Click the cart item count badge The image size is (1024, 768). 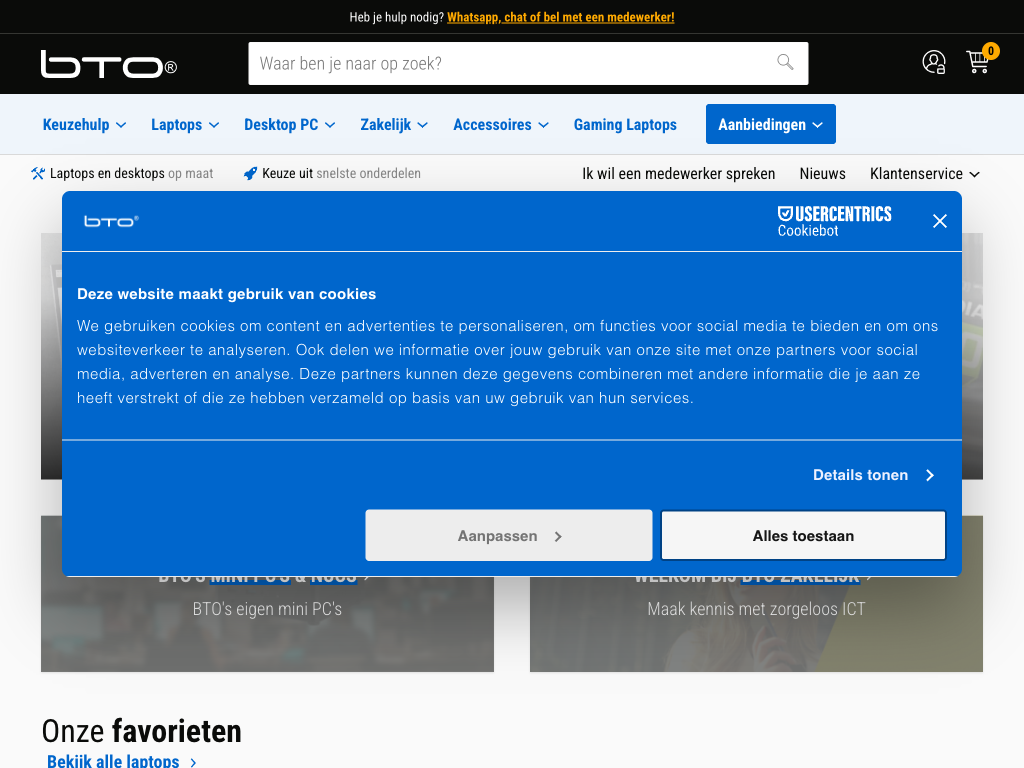[x=991, y=51]
